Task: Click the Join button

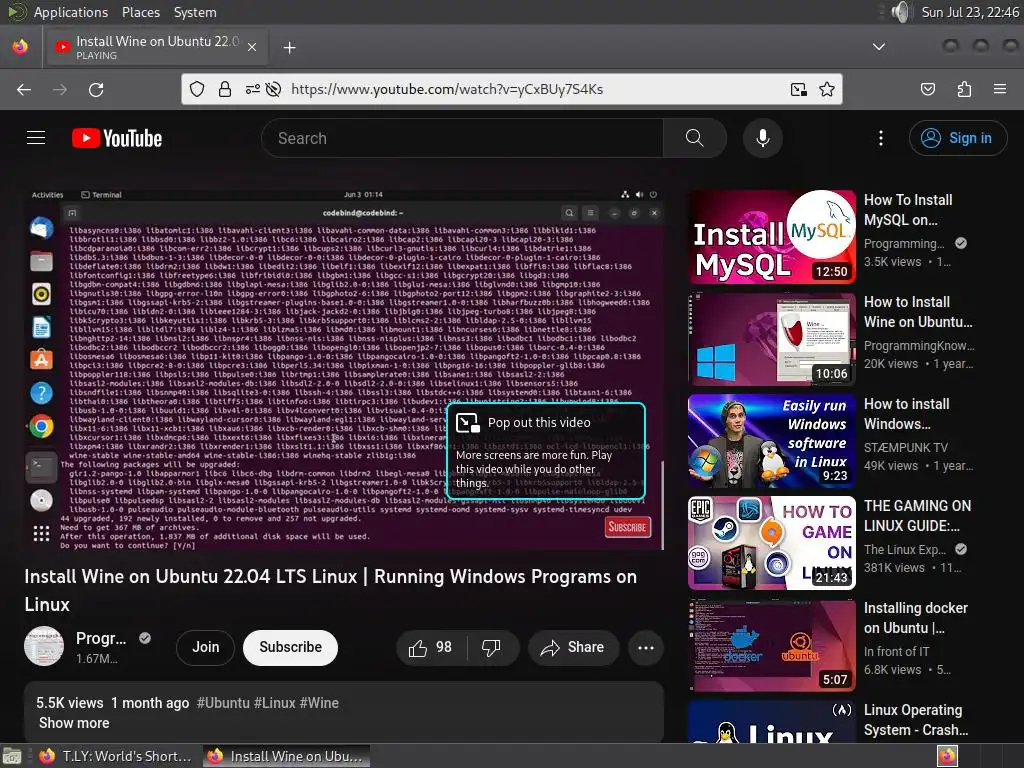Action: click(205, 647)
